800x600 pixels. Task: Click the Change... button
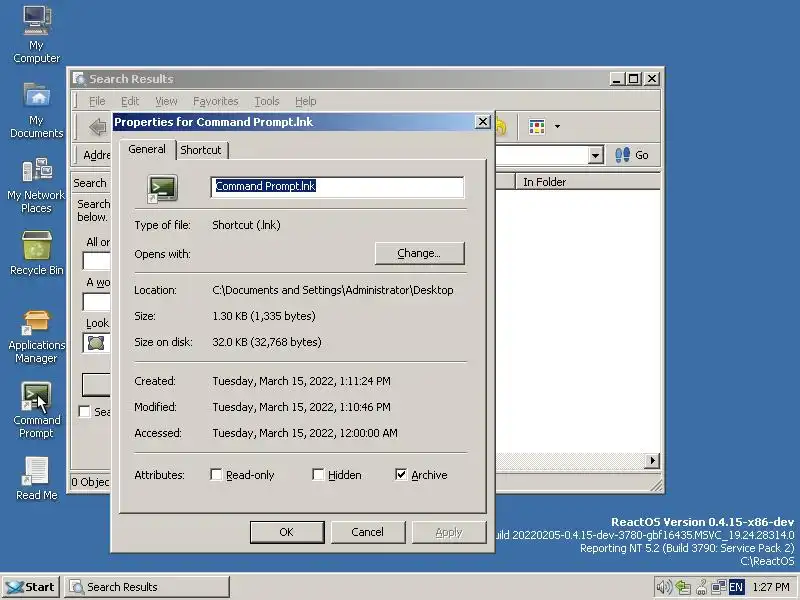(x=419, y=253)
